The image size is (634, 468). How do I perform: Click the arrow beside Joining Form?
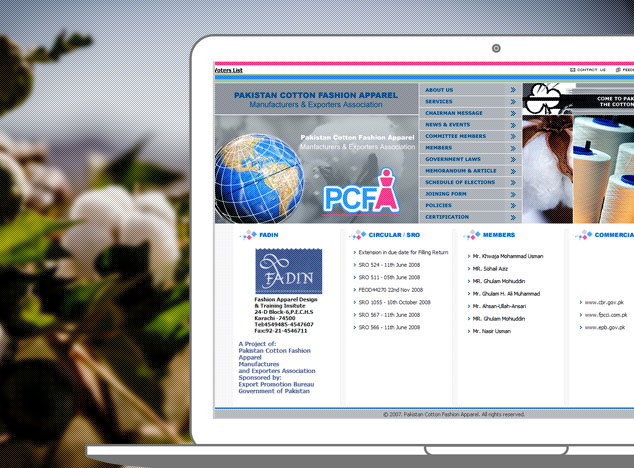[x=513, y=195]
